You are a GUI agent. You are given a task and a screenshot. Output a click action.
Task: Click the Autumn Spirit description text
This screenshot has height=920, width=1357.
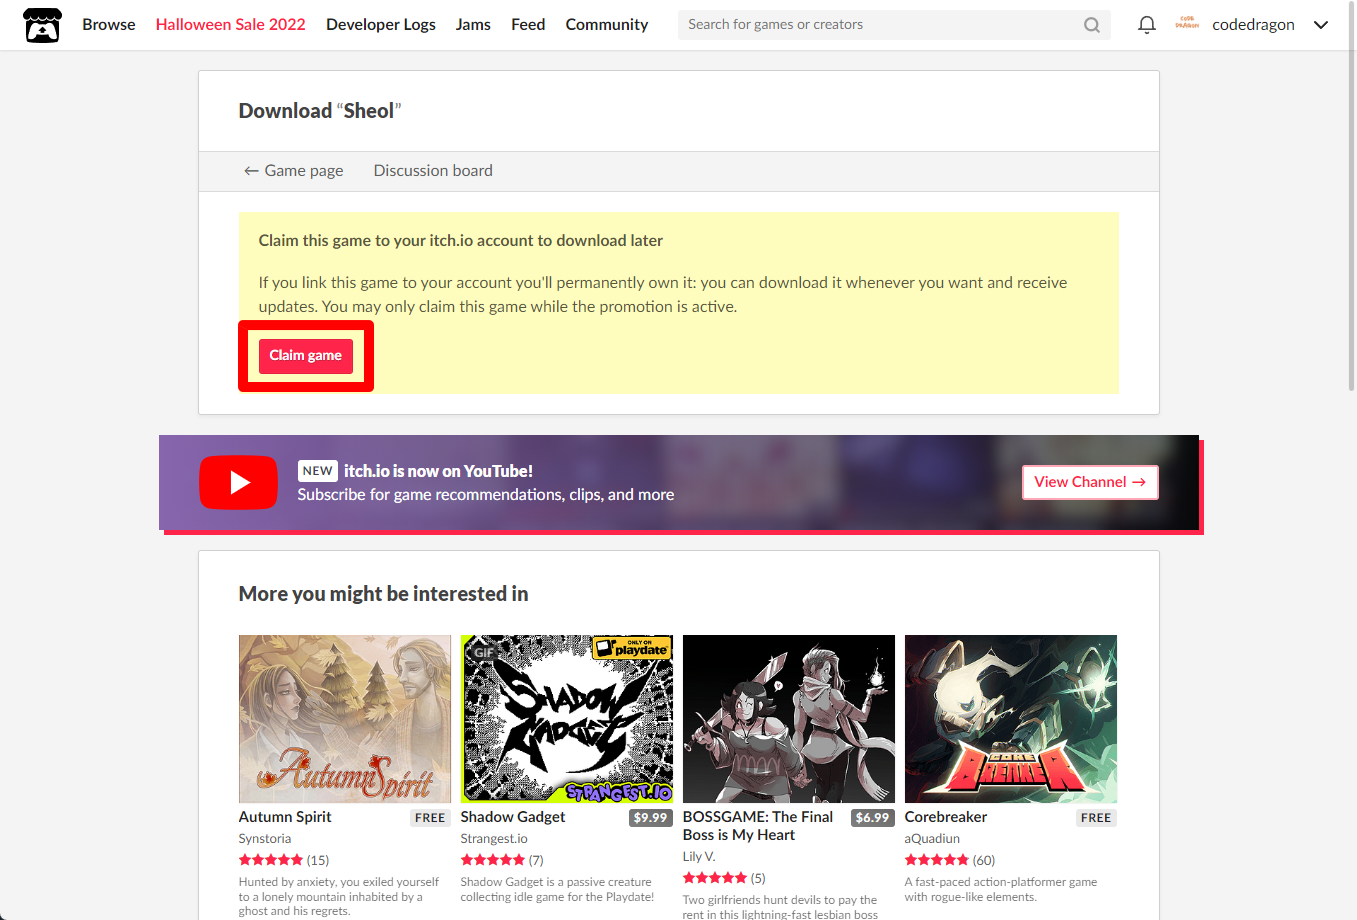tap(339, 897)
